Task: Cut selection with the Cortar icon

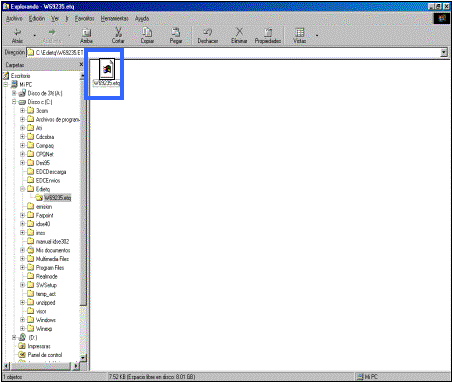Action: coord(118,36)
